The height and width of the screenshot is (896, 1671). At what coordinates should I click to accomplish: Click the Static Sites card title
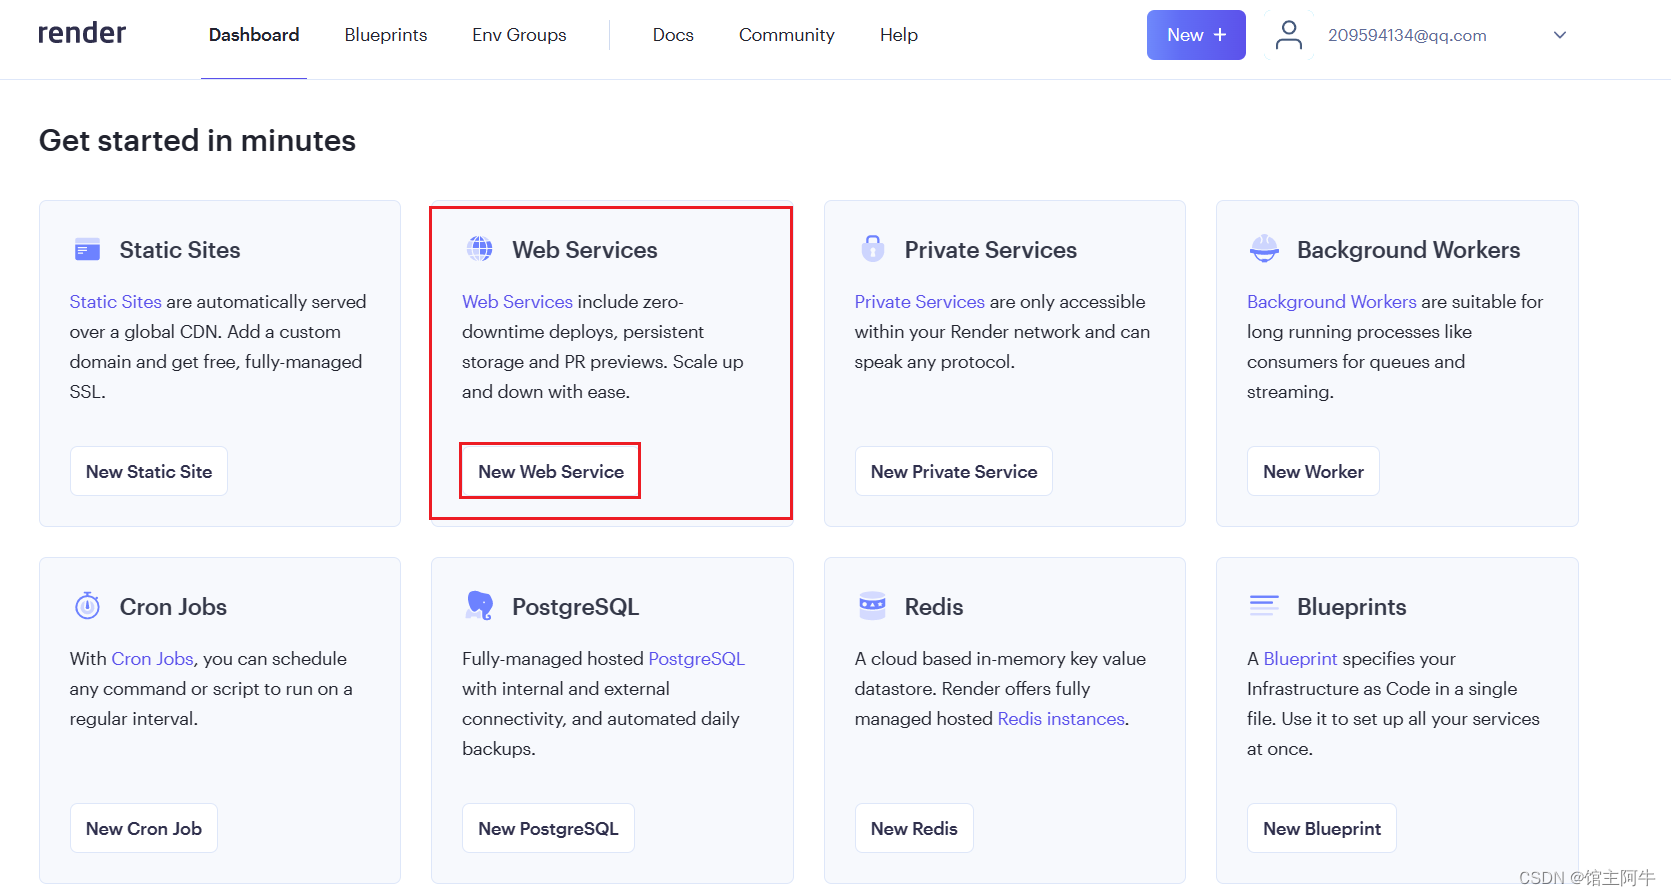pyautogui.click(x=180, y=249)
